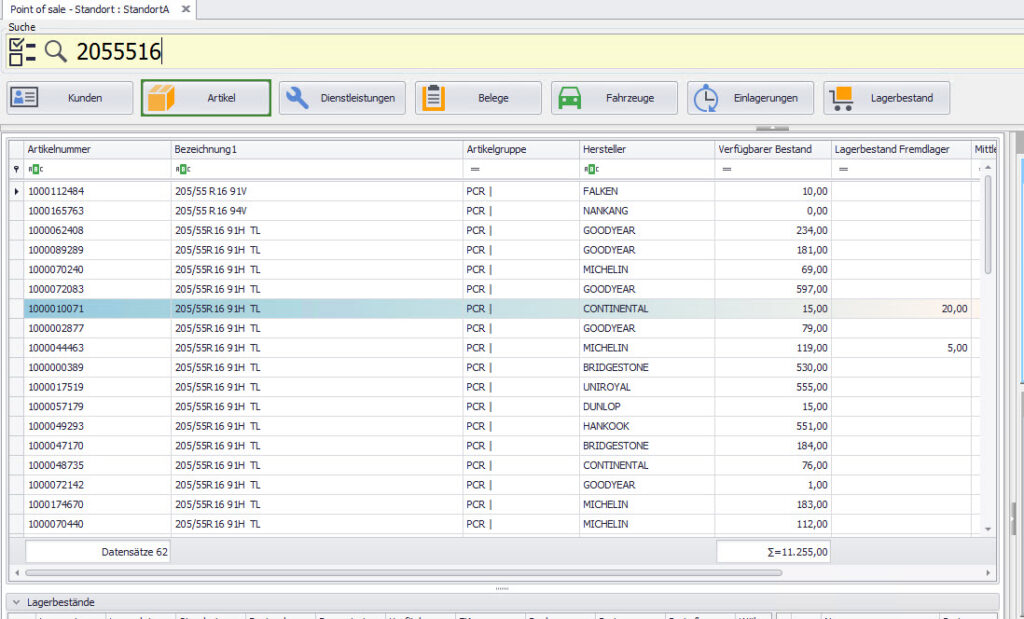Viewport: 1024px width, 619px height.
Task: Open the Kunden customer search
Action: coord(70,98)
